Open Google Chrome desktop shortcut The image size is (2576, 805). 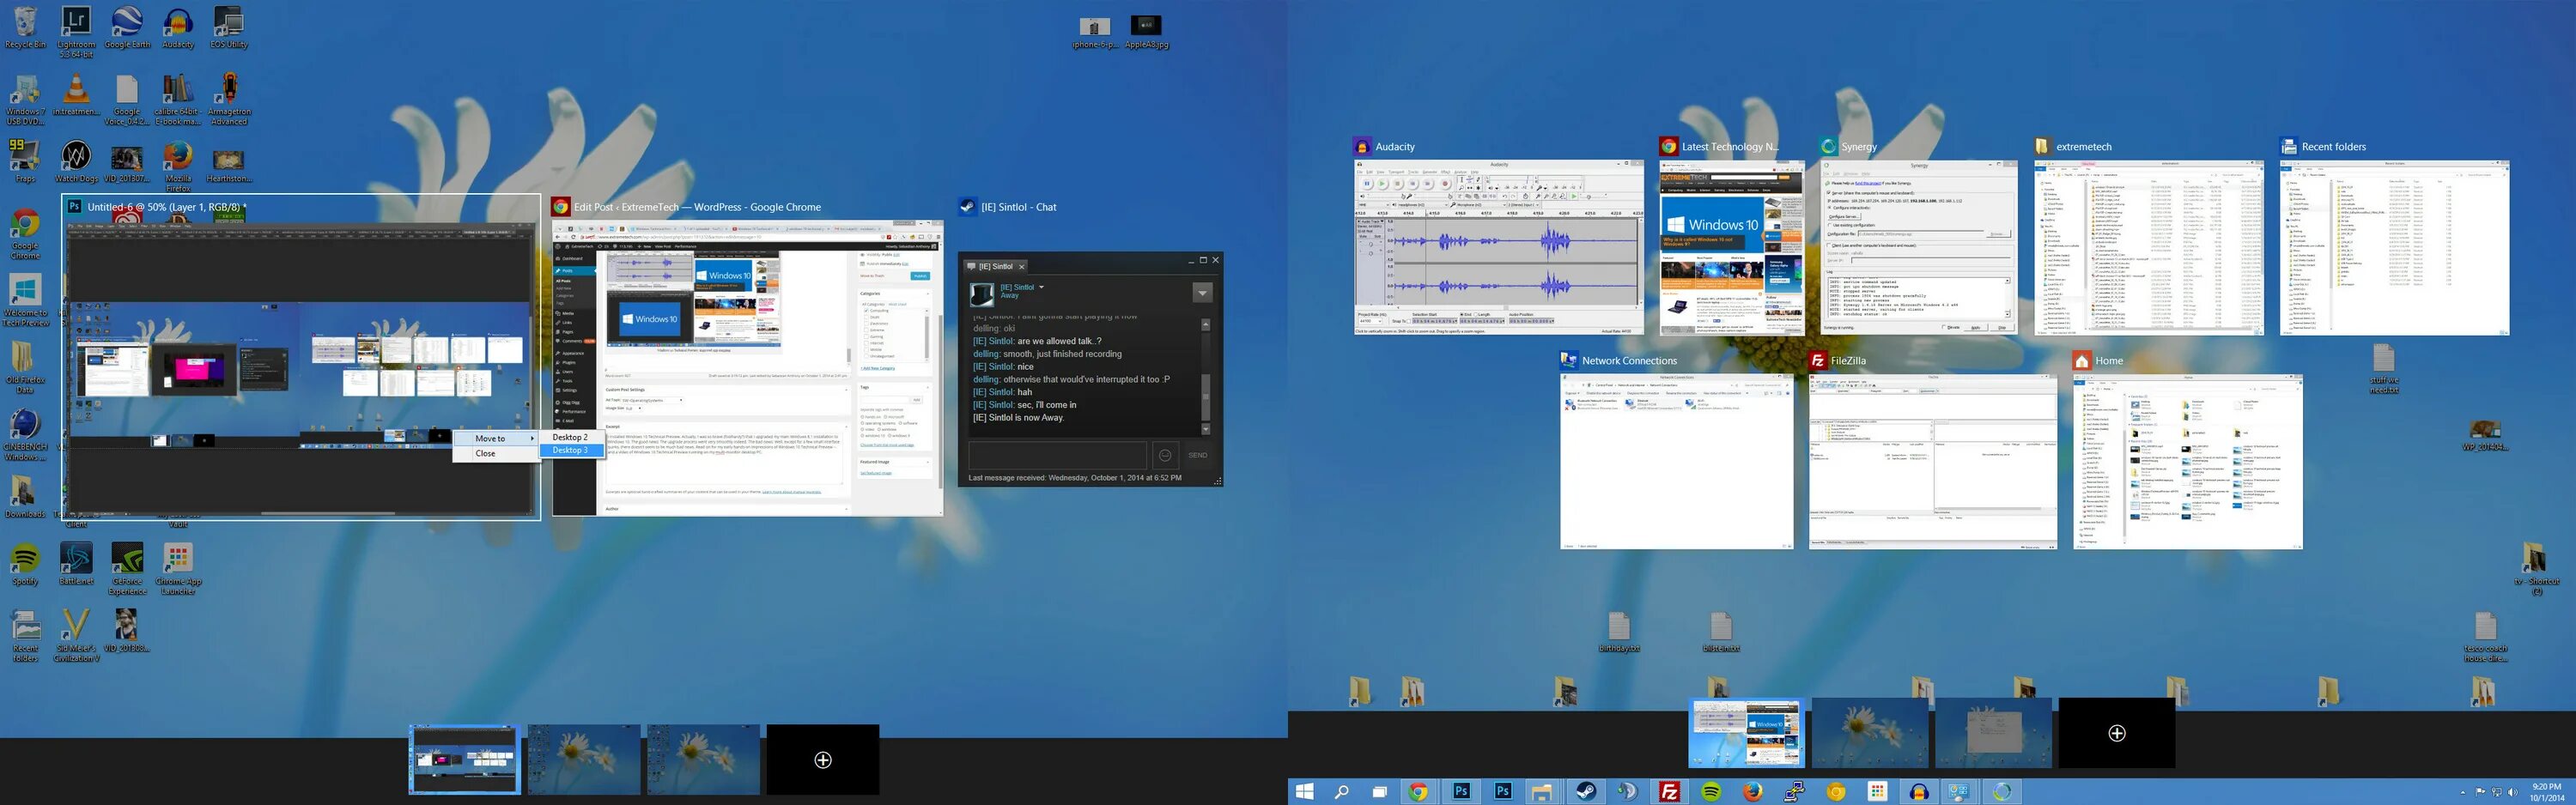pyautogui.click(x=25, y=234)
